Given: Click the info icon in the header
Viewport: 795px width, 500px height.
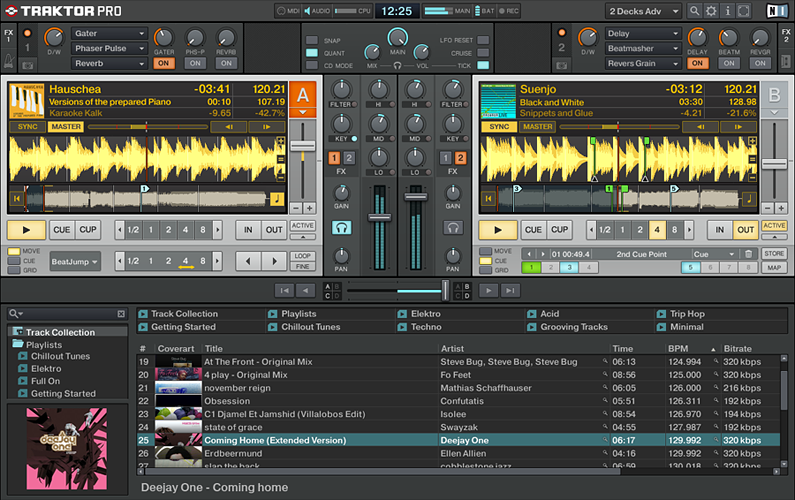Looking at the screenshot, I should pyautogui.click(x=727, y=11).
